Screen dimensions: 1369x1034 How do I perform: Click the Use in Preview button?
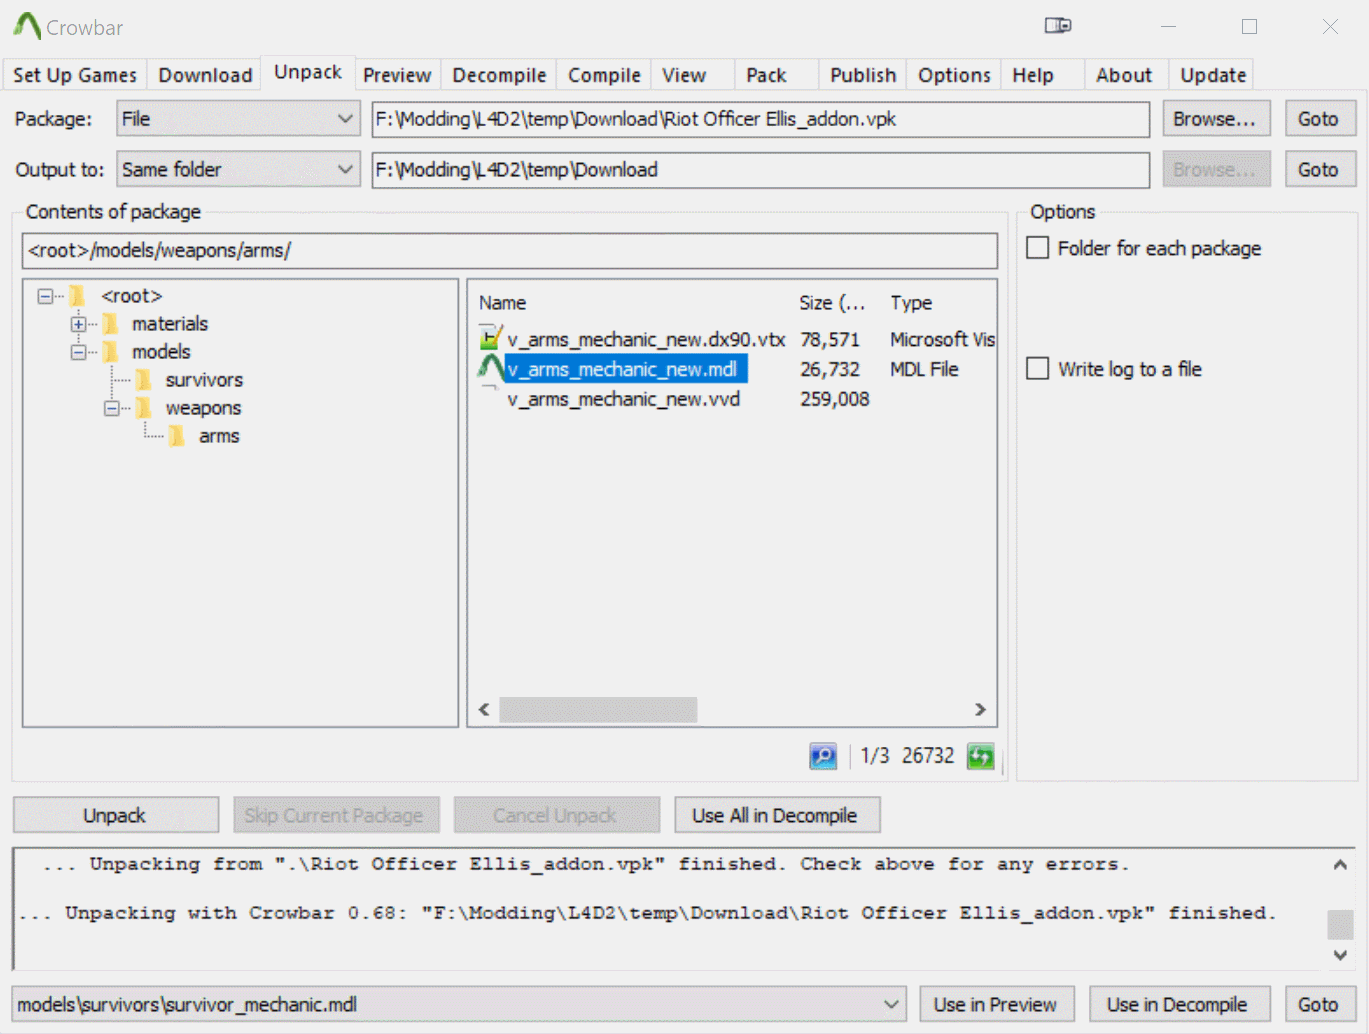[995, 1004]
